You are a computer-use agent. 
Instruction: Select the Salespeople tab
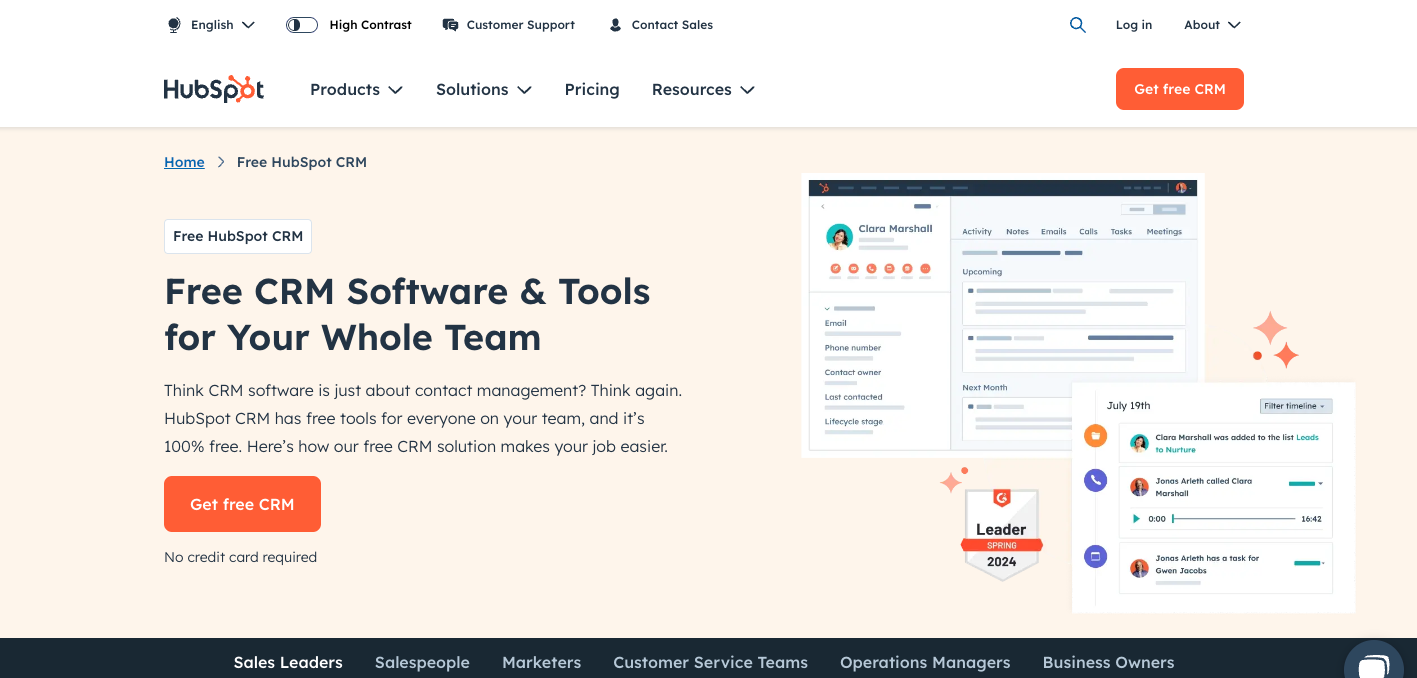[422, 662]
